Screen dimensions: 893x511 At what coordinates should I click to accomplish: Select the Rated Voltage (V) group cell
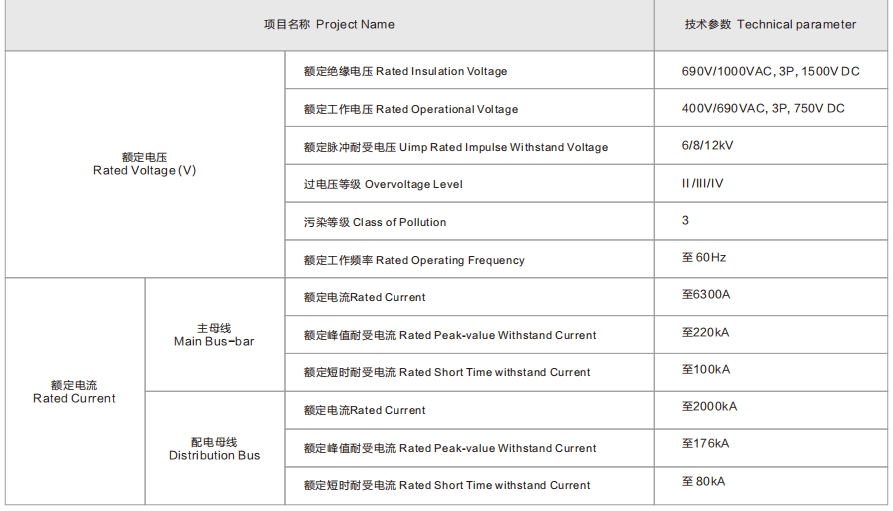[x=145, y=164]
